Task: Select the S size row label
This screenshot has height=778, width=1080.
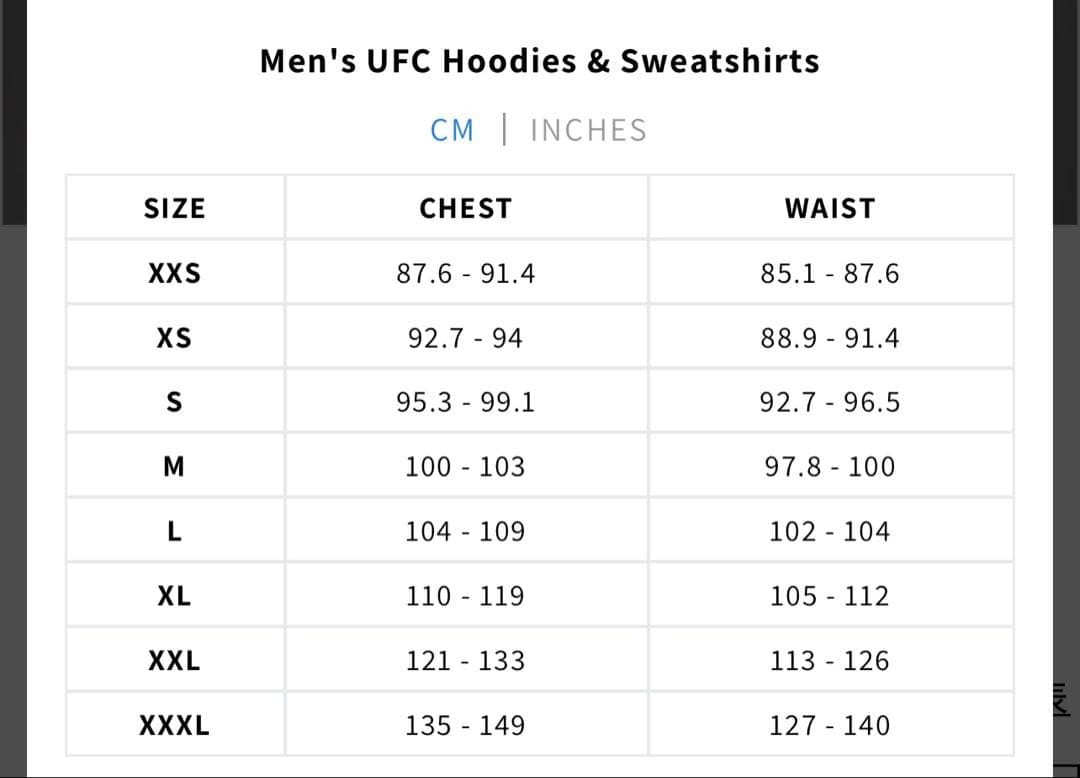Action: click(x=174, y=402)
